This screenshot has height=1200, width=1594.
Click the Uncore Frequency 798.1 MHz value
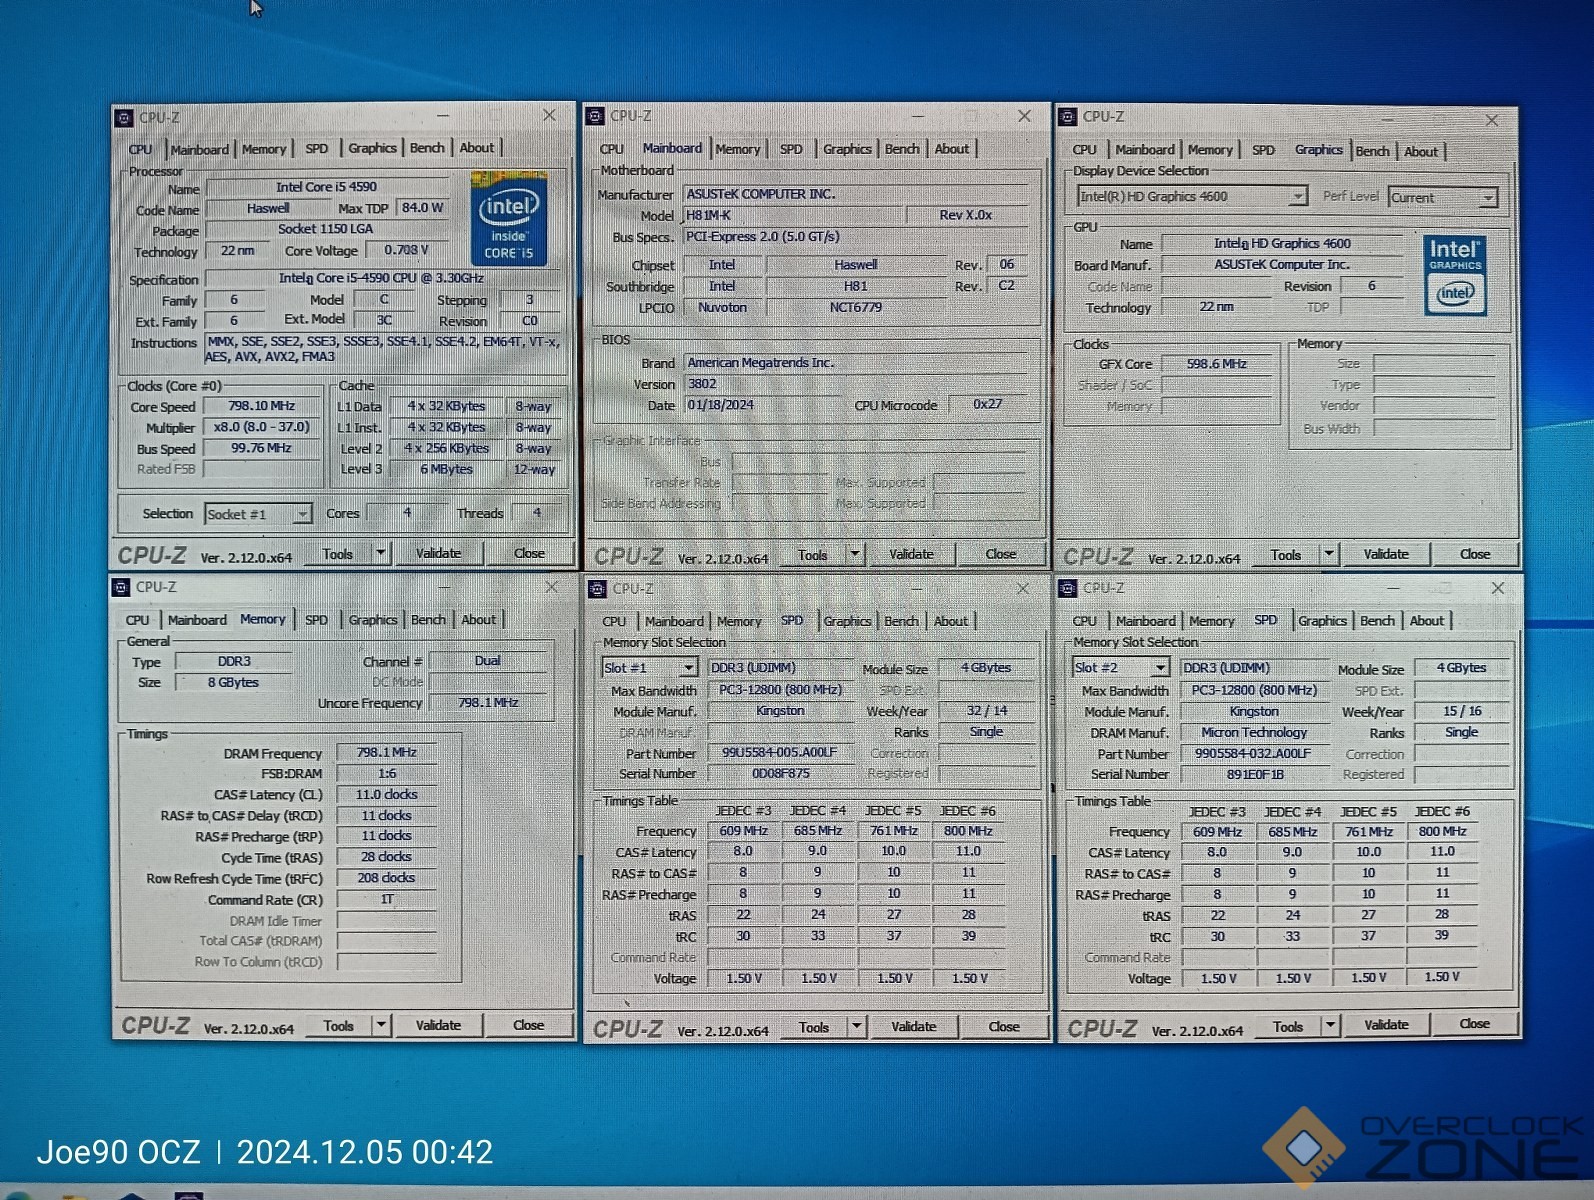pos(488,703)
